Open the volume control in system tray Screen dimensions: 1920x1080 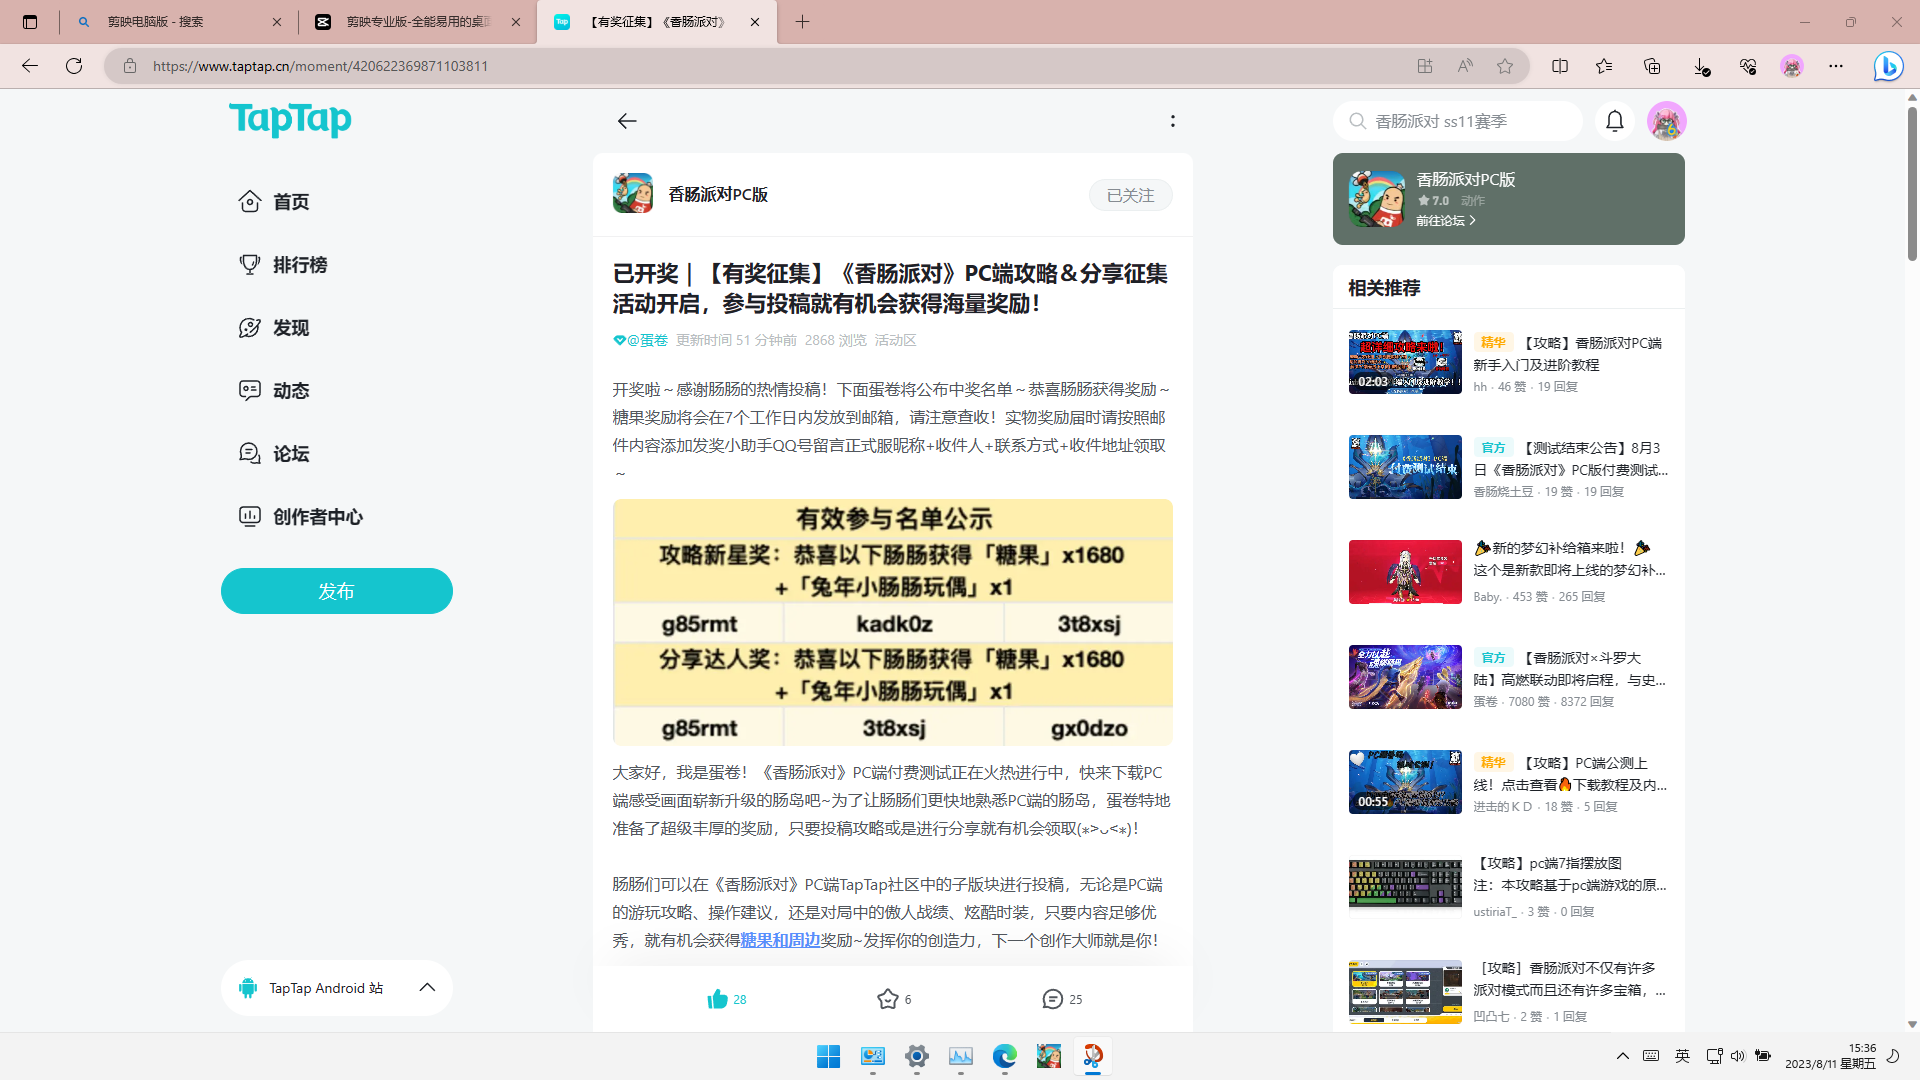(1738, 1056)
